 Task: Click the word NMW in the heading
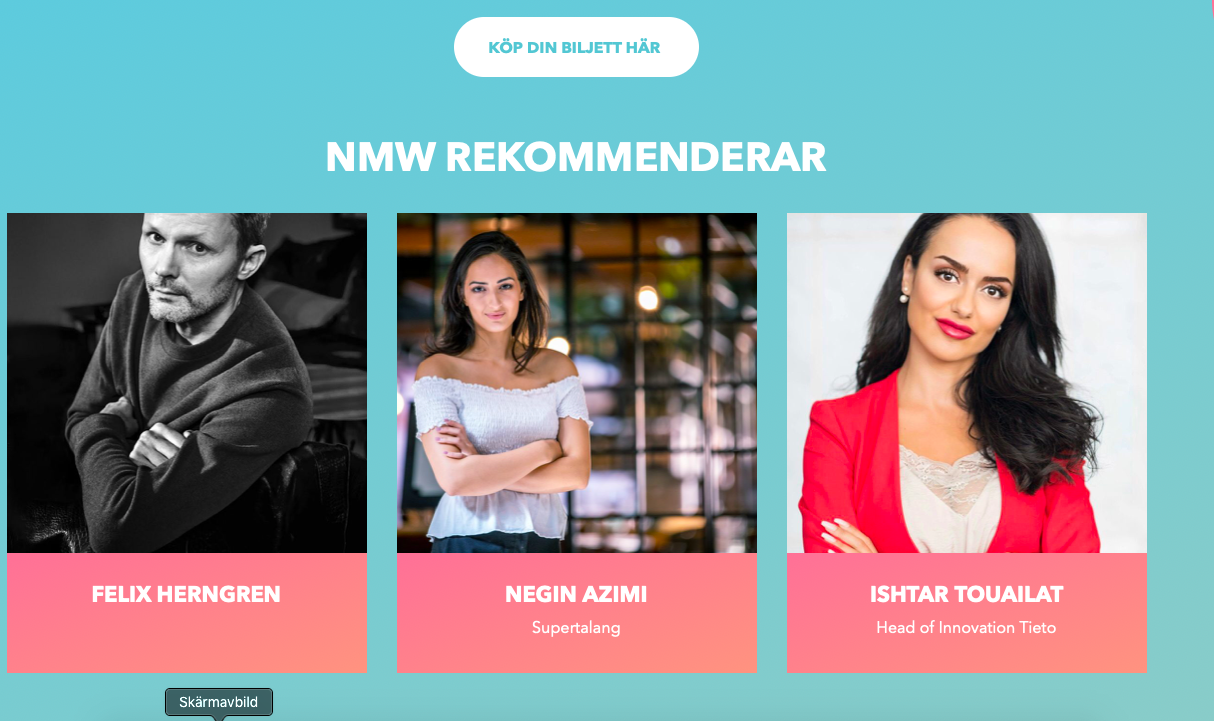(x=379, y=157)
